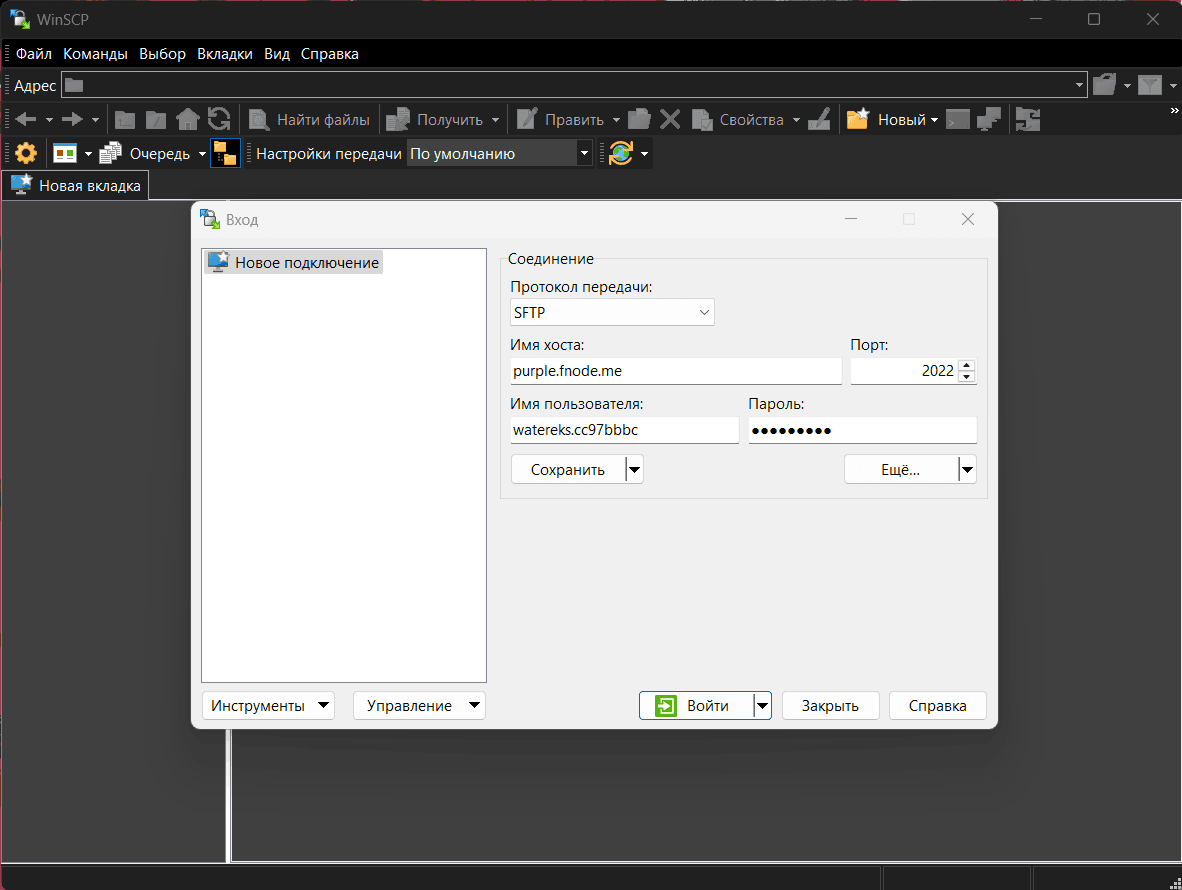
Task: Click the synchronize globe icon
Action: 620,154
